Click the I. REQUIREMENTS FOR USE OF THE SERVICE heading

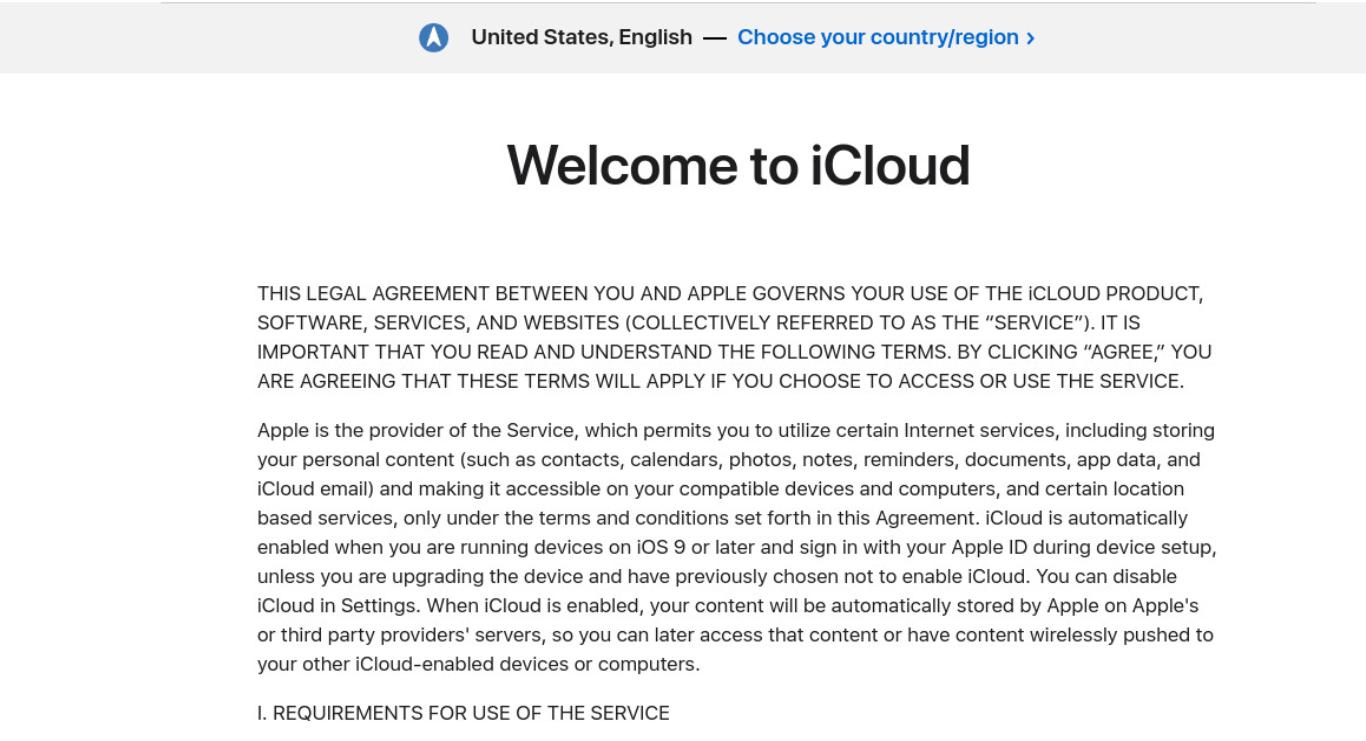[463, 713]
